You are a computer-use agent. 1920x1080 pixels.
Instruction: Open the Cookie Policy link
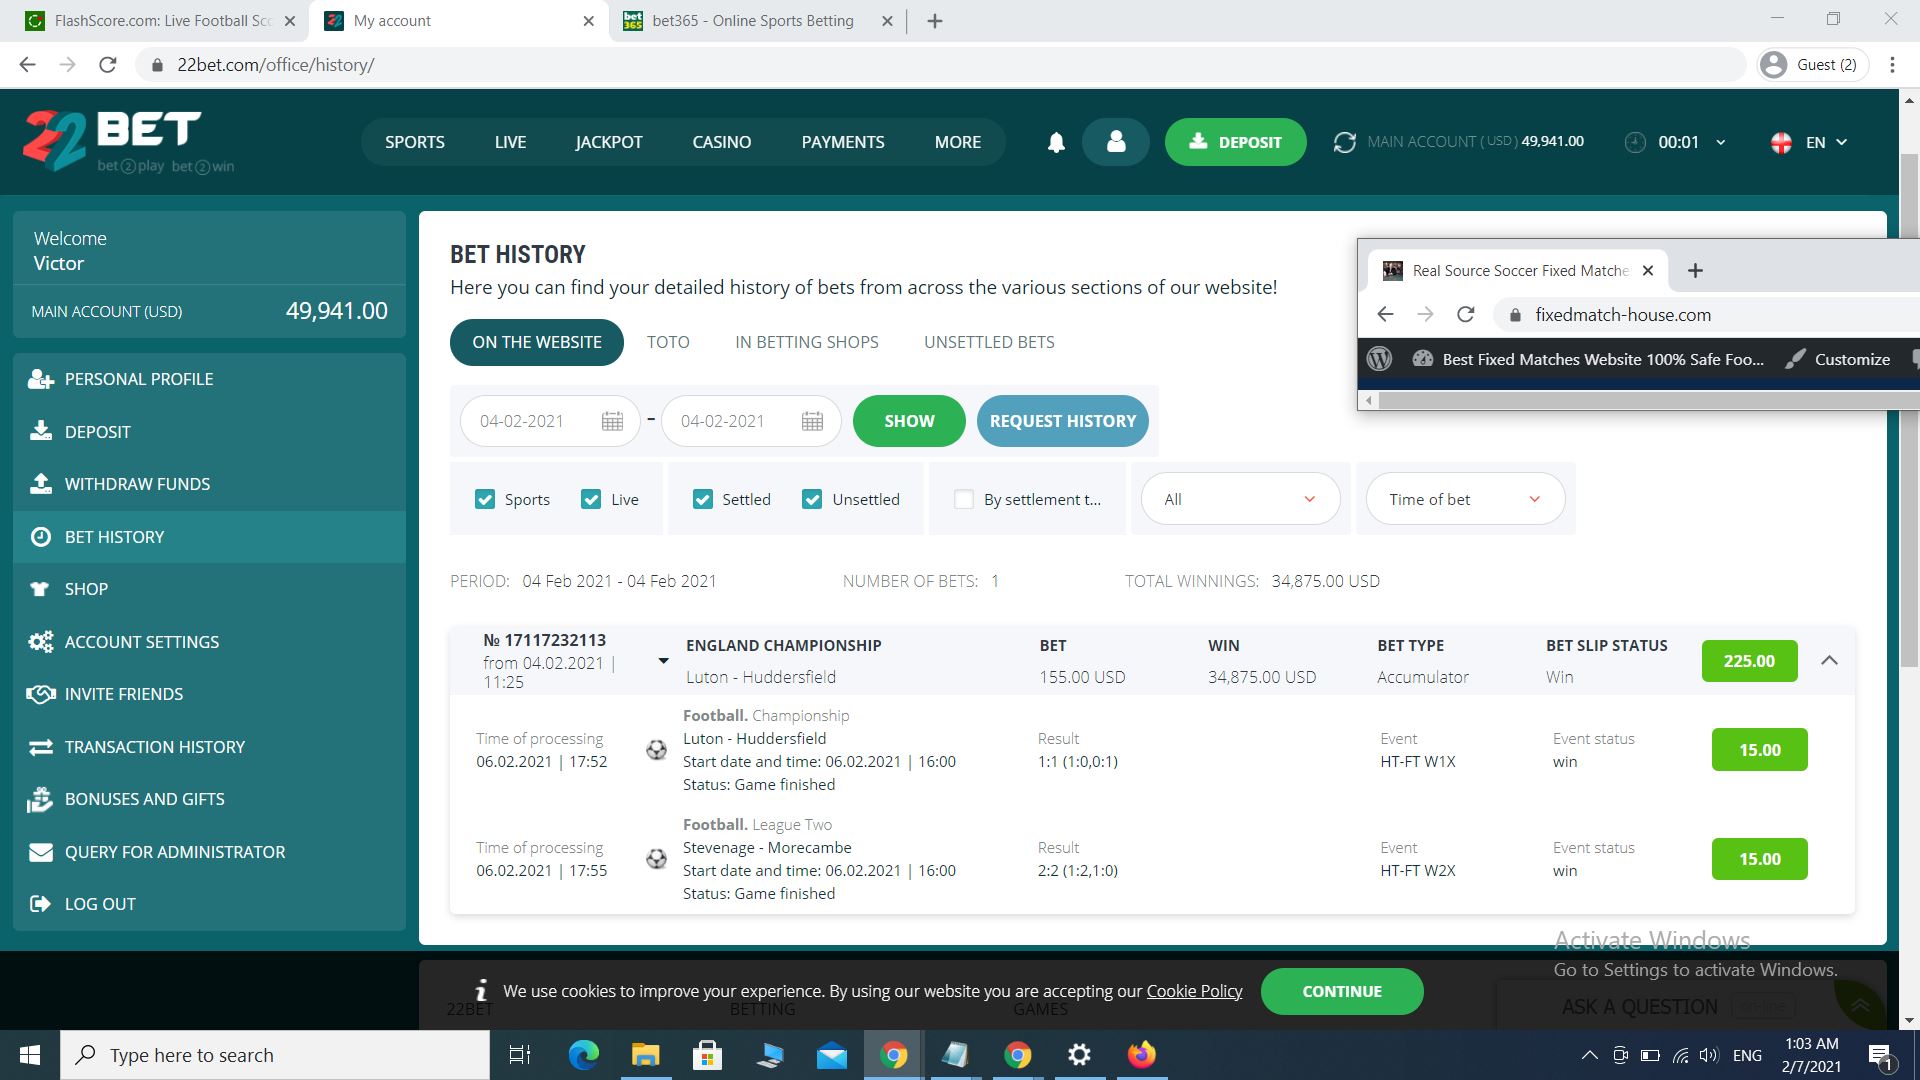[1194, 991]
